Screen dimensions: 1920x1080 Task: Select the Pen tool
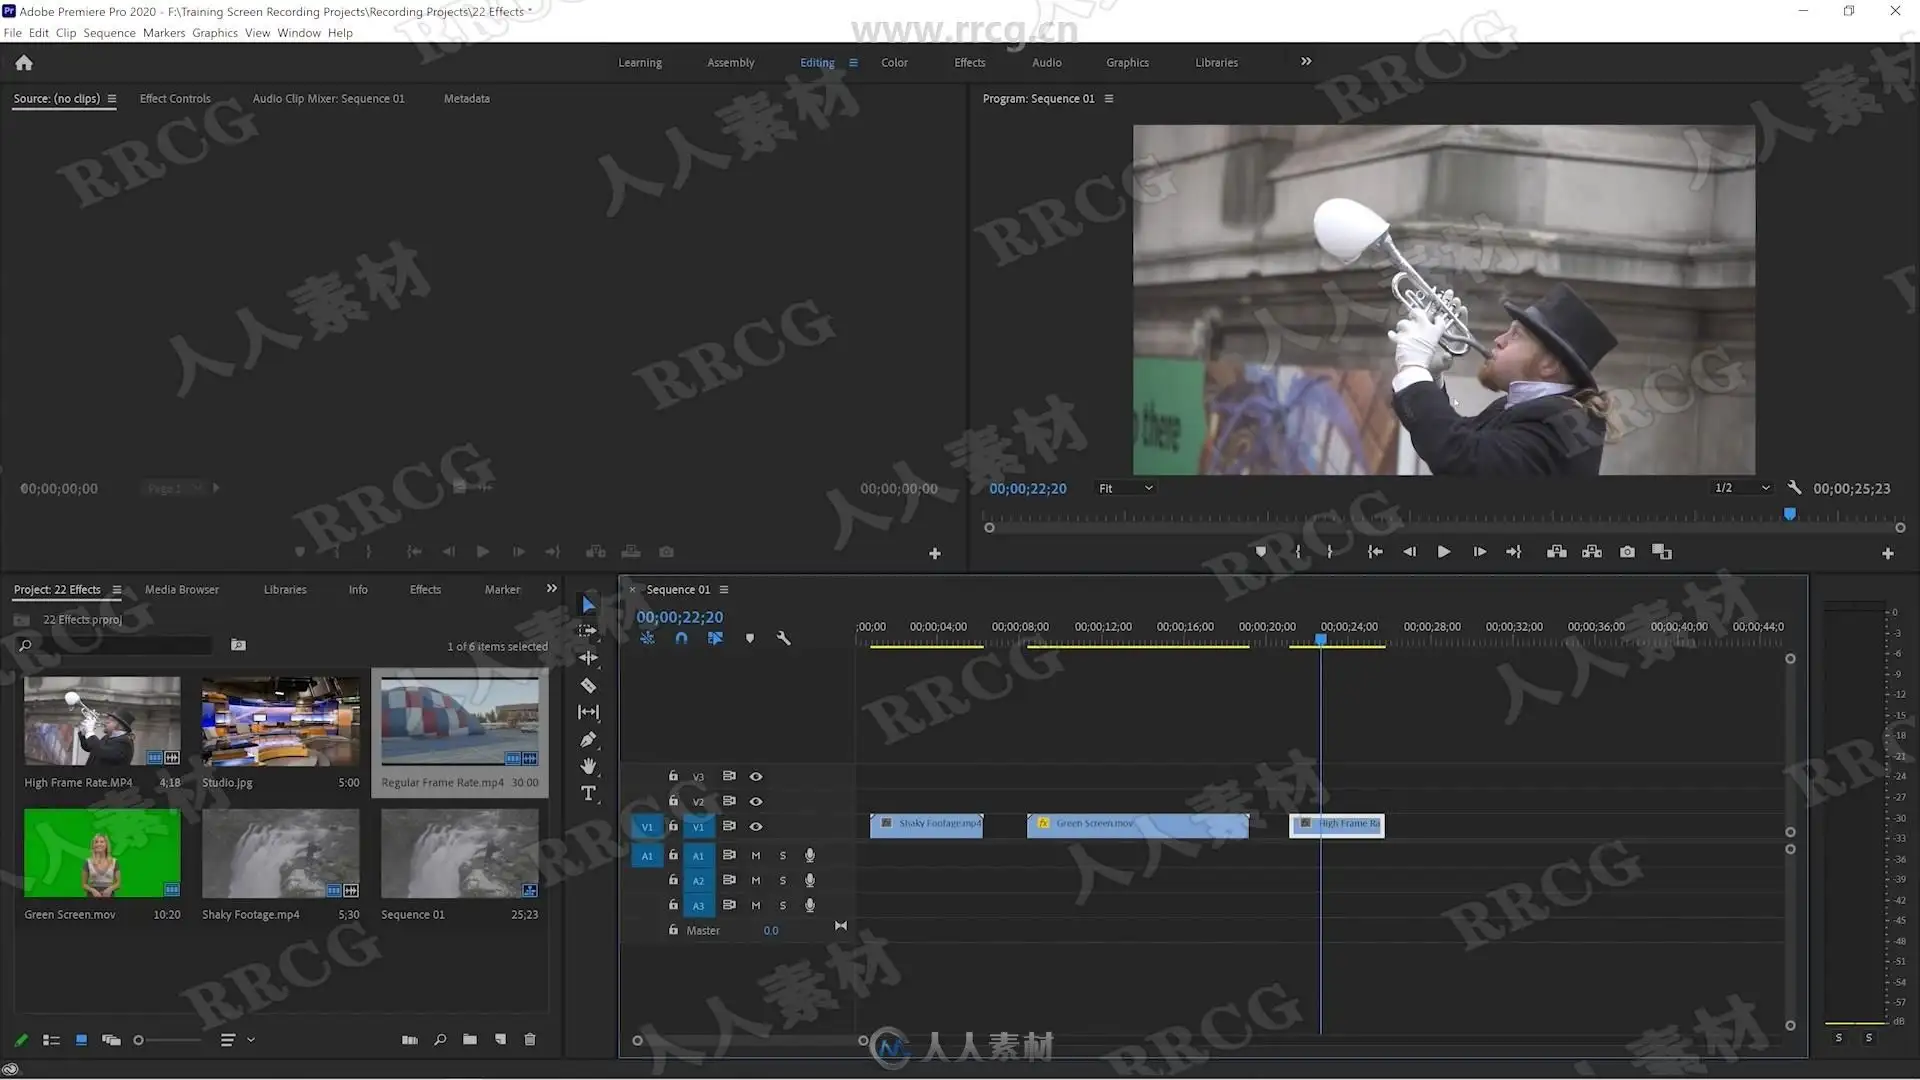(x=588, y=740)
